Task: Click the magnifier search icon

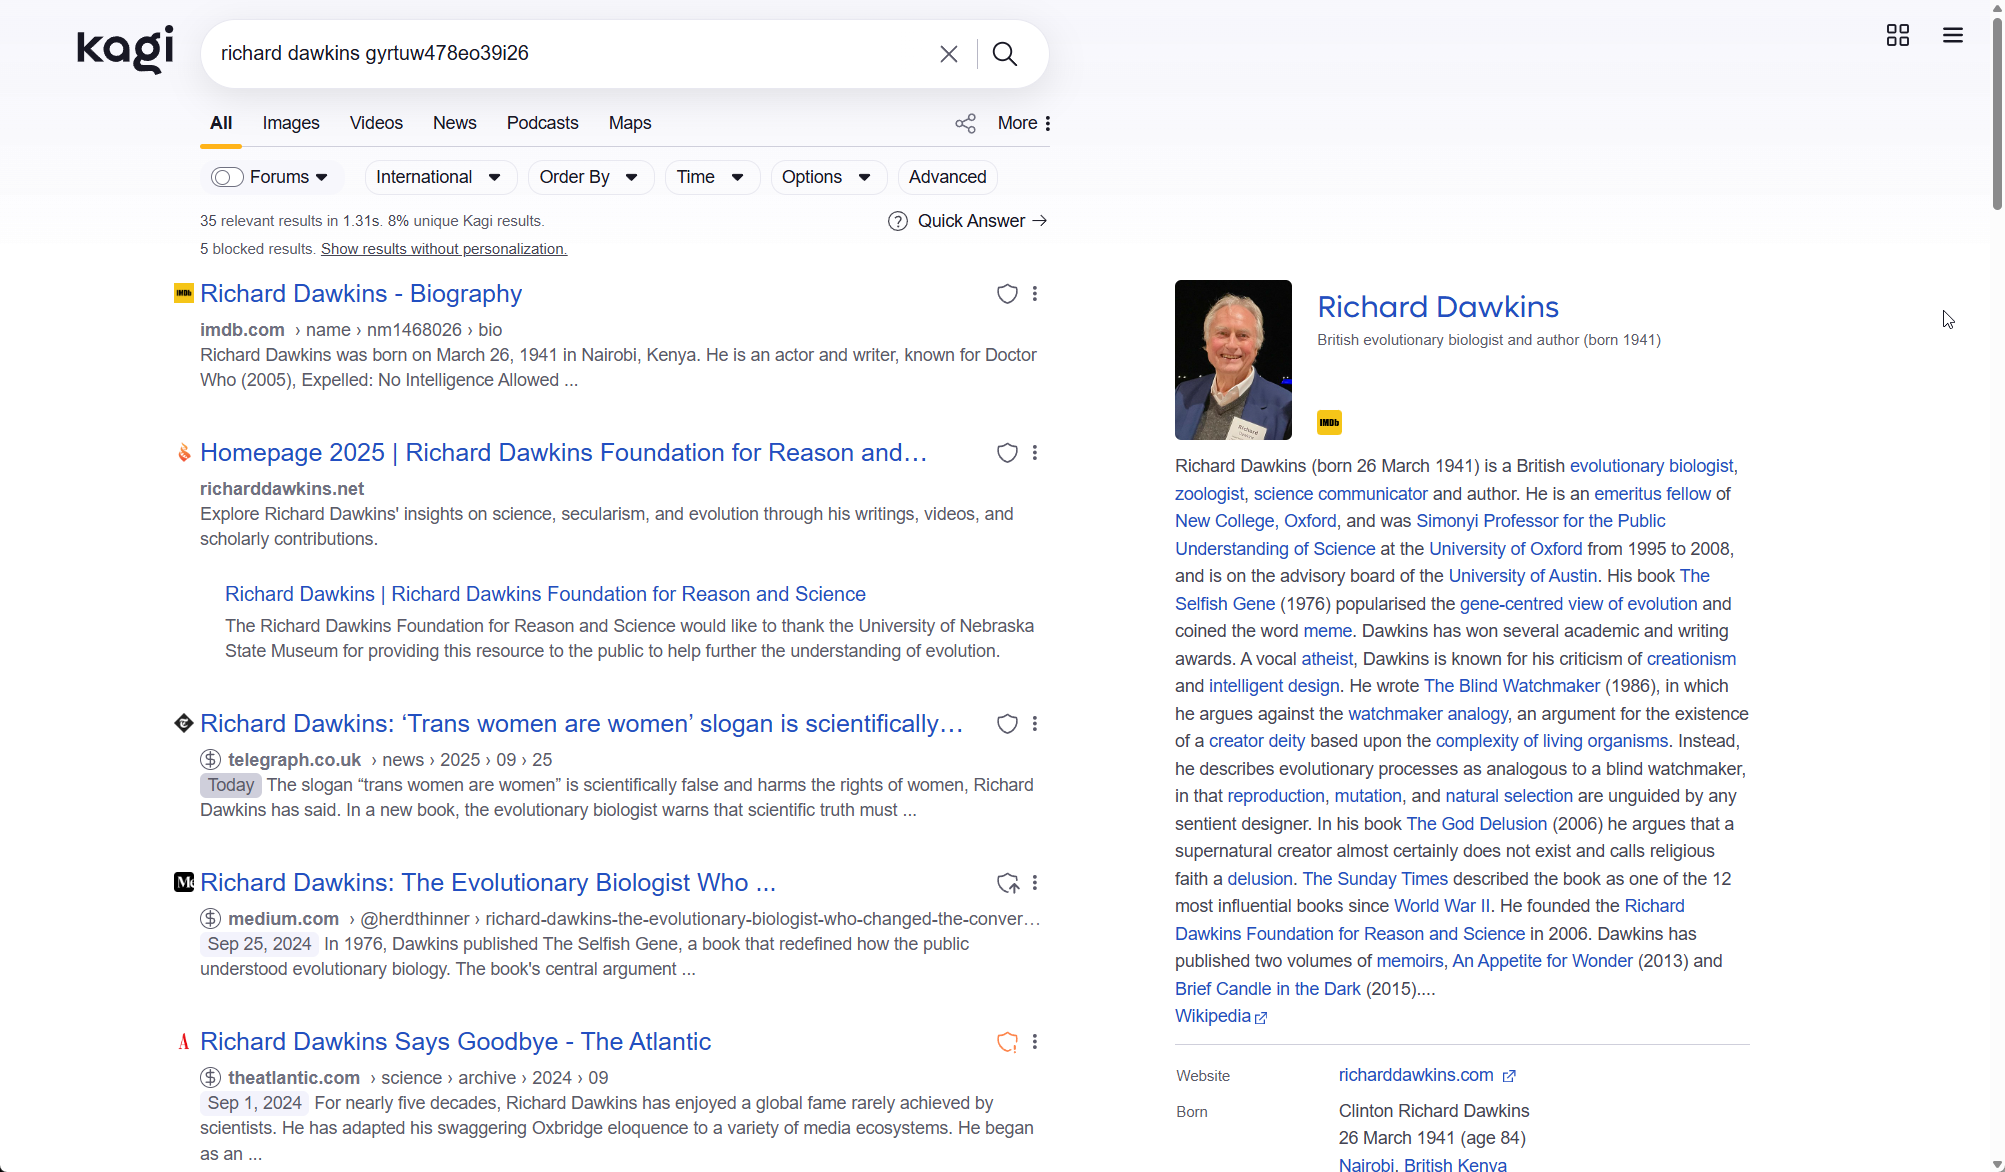Action: pyautogui.click(x=1005, y=54)
